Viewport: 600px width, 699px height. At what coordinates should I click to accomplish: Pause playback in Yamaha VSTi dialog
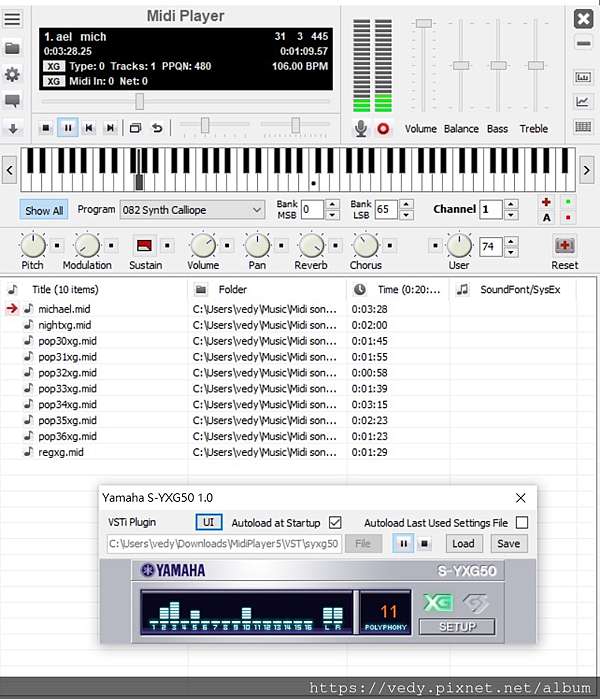point(403,543)
